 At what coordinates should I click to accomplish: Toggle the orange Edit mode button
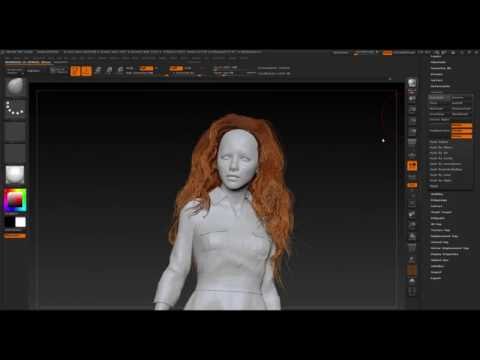[x=75, y=71]
